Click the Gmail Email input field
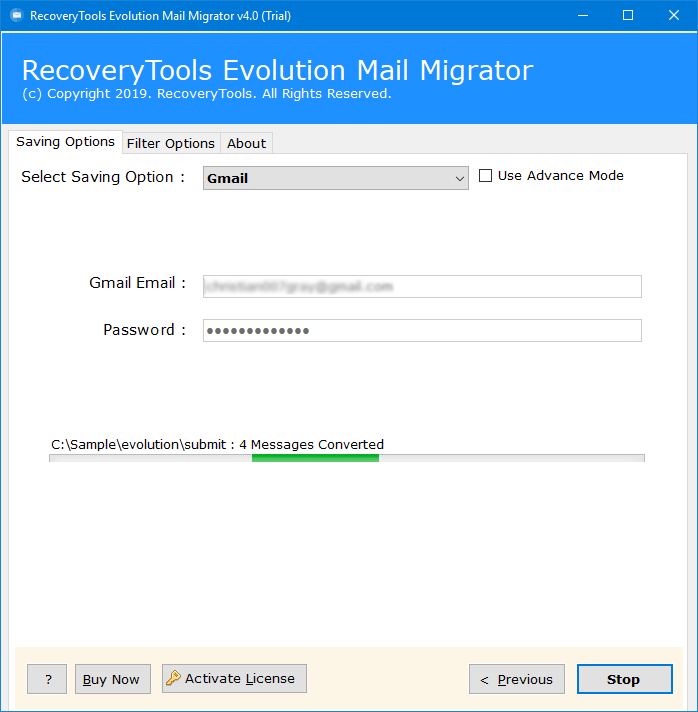 (x=422, y=287)
